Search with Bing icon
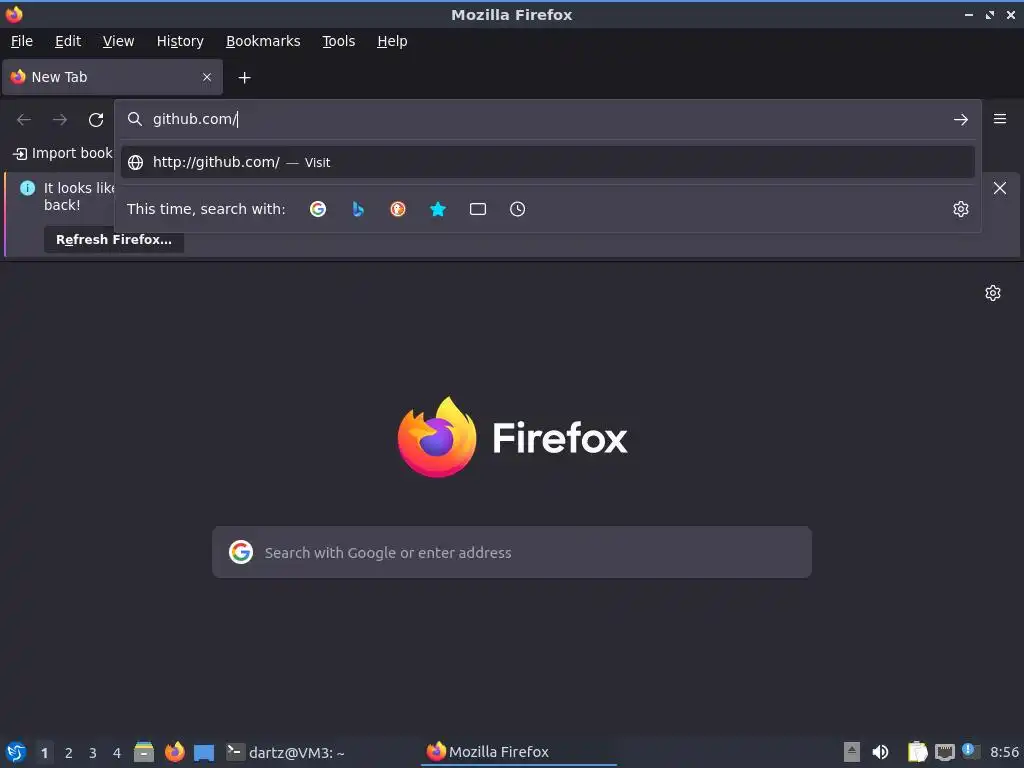 (358, 209)
